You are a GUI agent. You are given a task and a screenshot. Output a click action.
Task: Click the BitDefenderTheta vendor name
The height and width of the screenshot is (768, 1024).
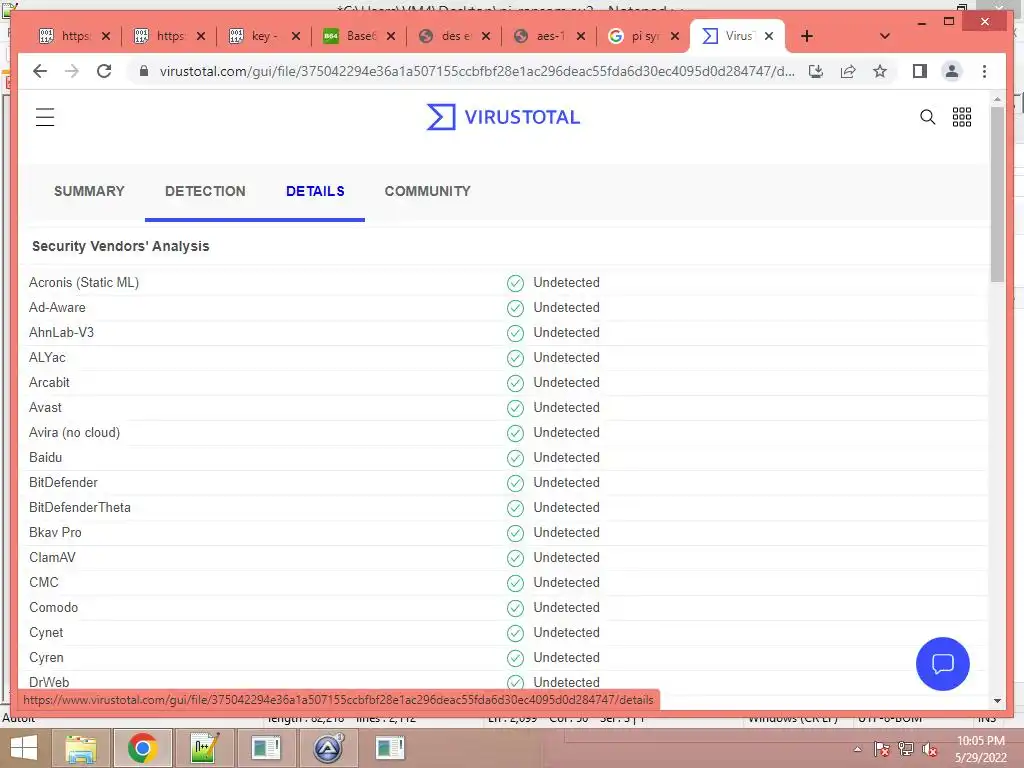coord(80,507)
